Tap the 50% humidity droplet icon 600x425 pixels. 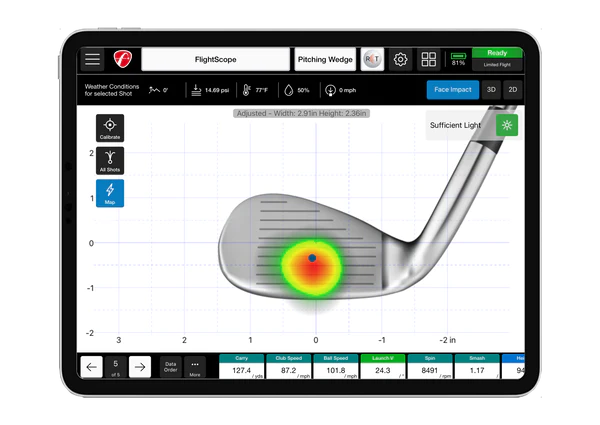[x=289, y=90]
